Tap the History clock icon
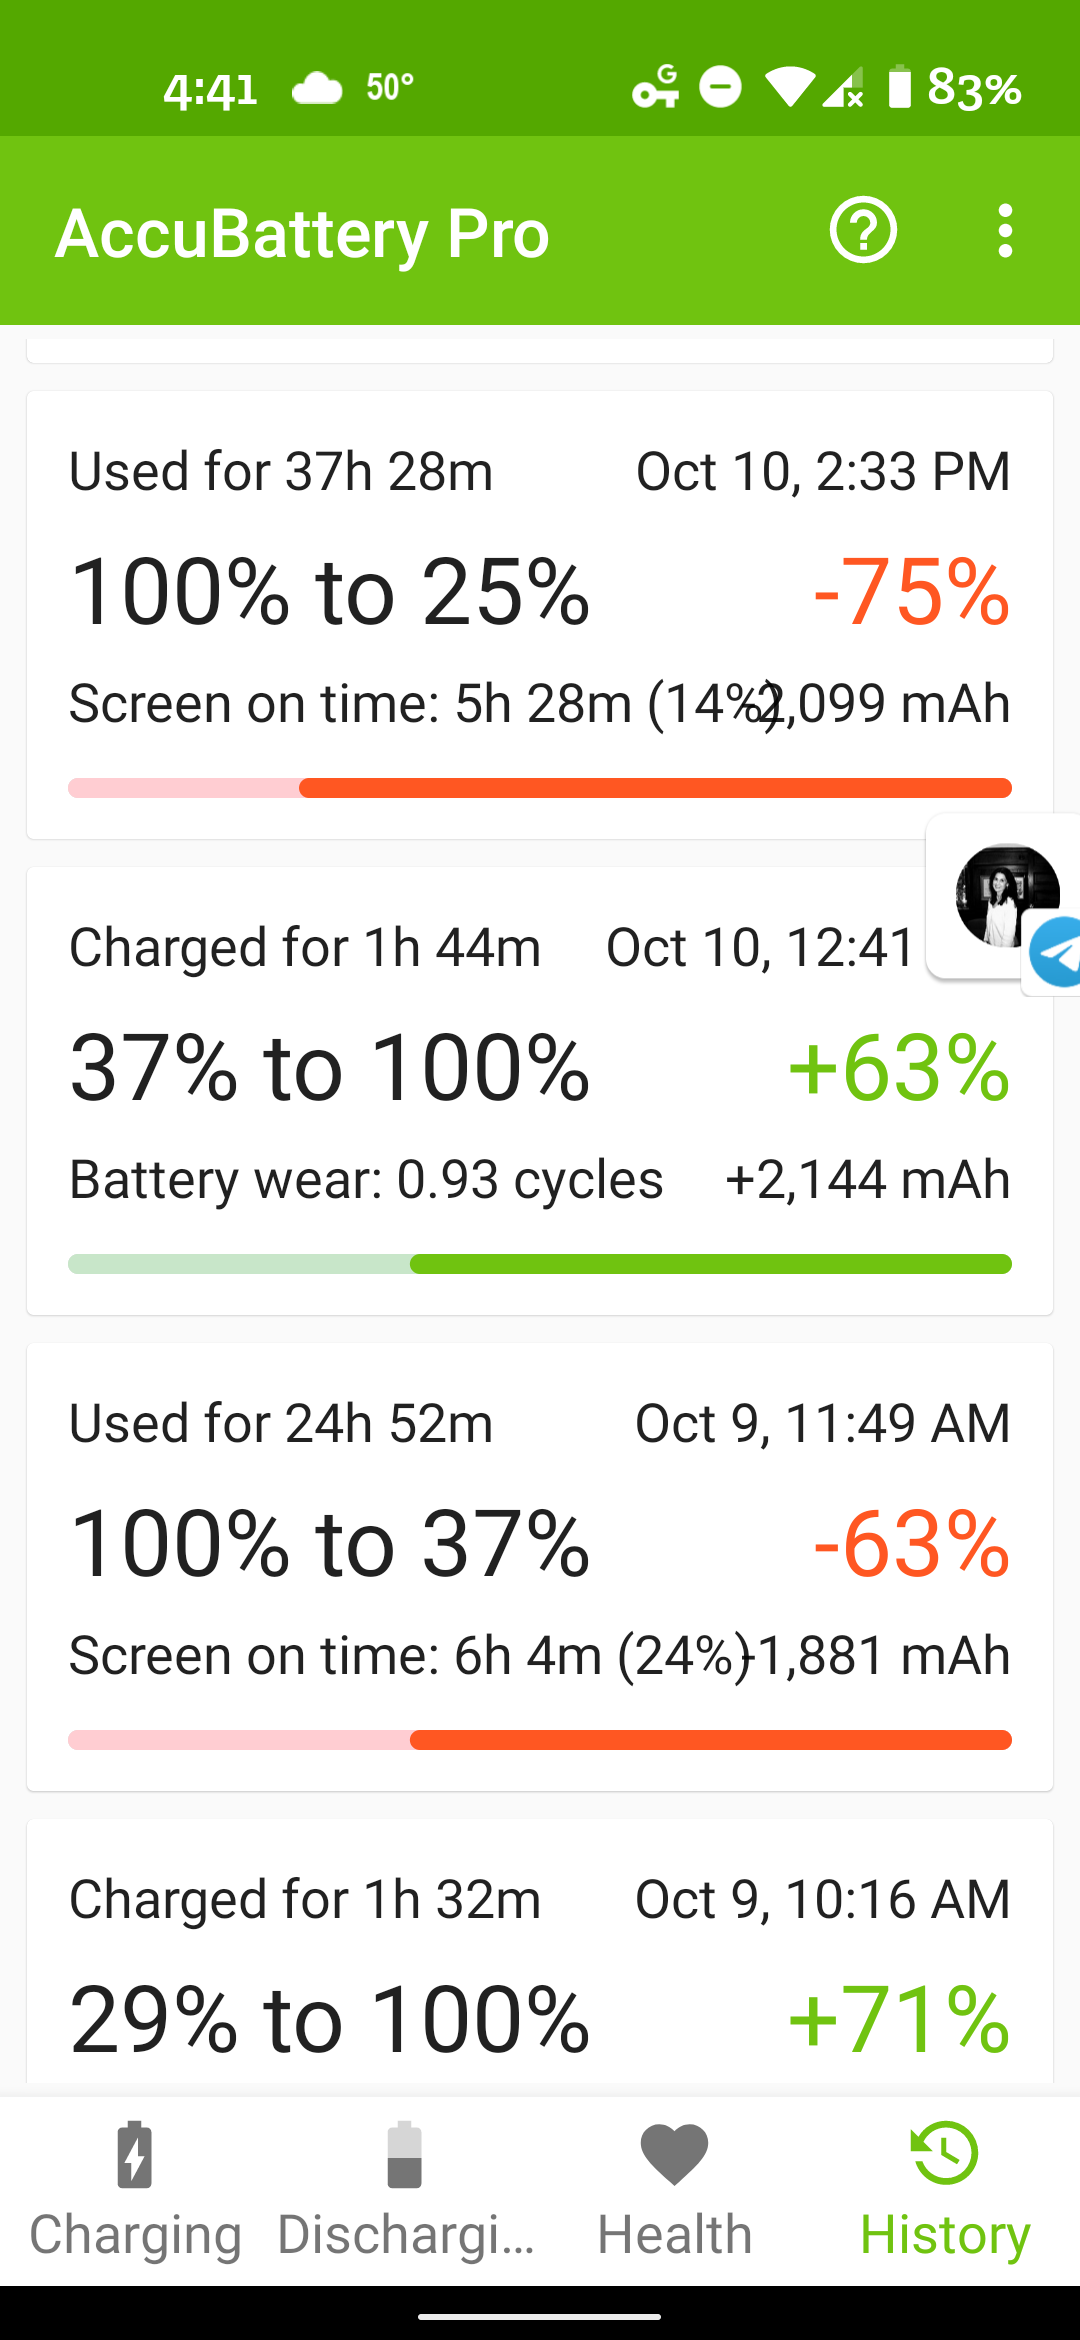 945,2153
